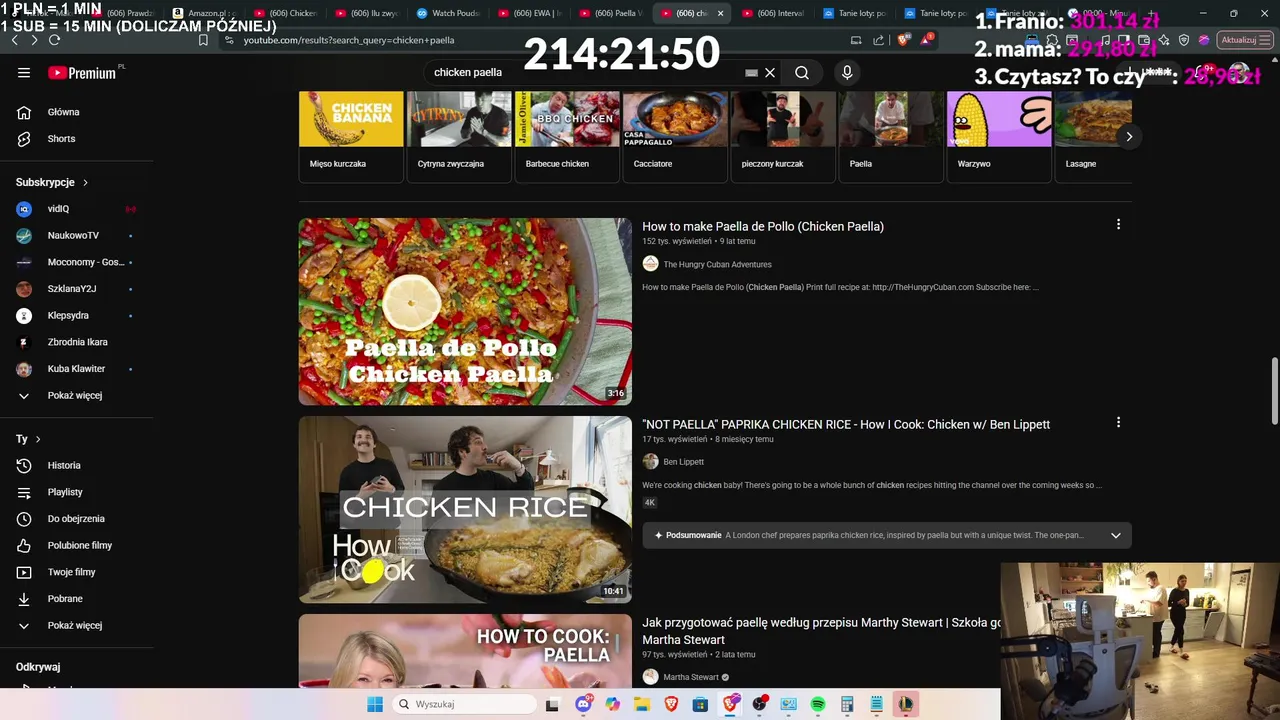Open the Martha Stewart channel link
The image size is (1280, 720).
(691, 677)
